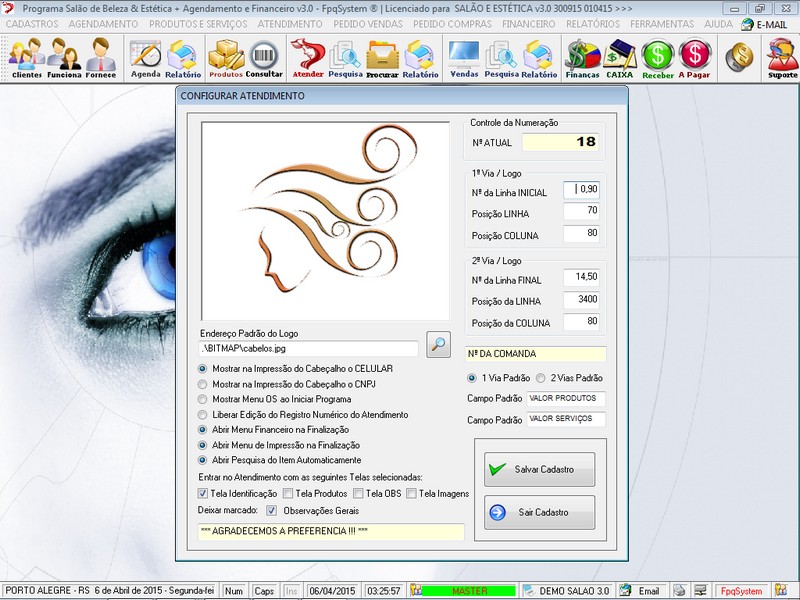Click the Endereço Padrão do Logo path field
800x600 pixels.
click(x=308, y=349)
